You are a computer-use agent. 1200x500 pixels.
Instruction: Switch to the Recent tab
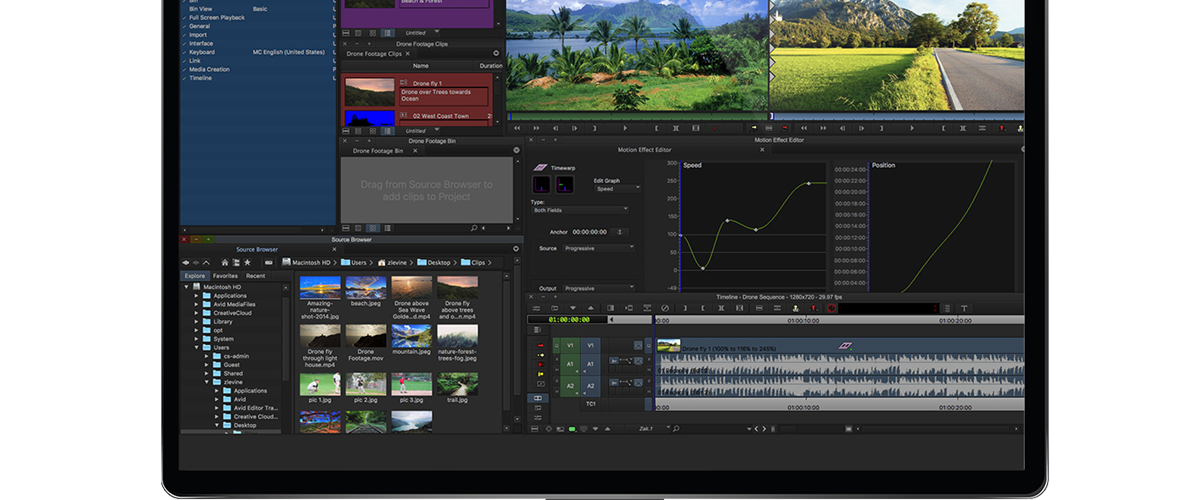(x=256, y=275)
